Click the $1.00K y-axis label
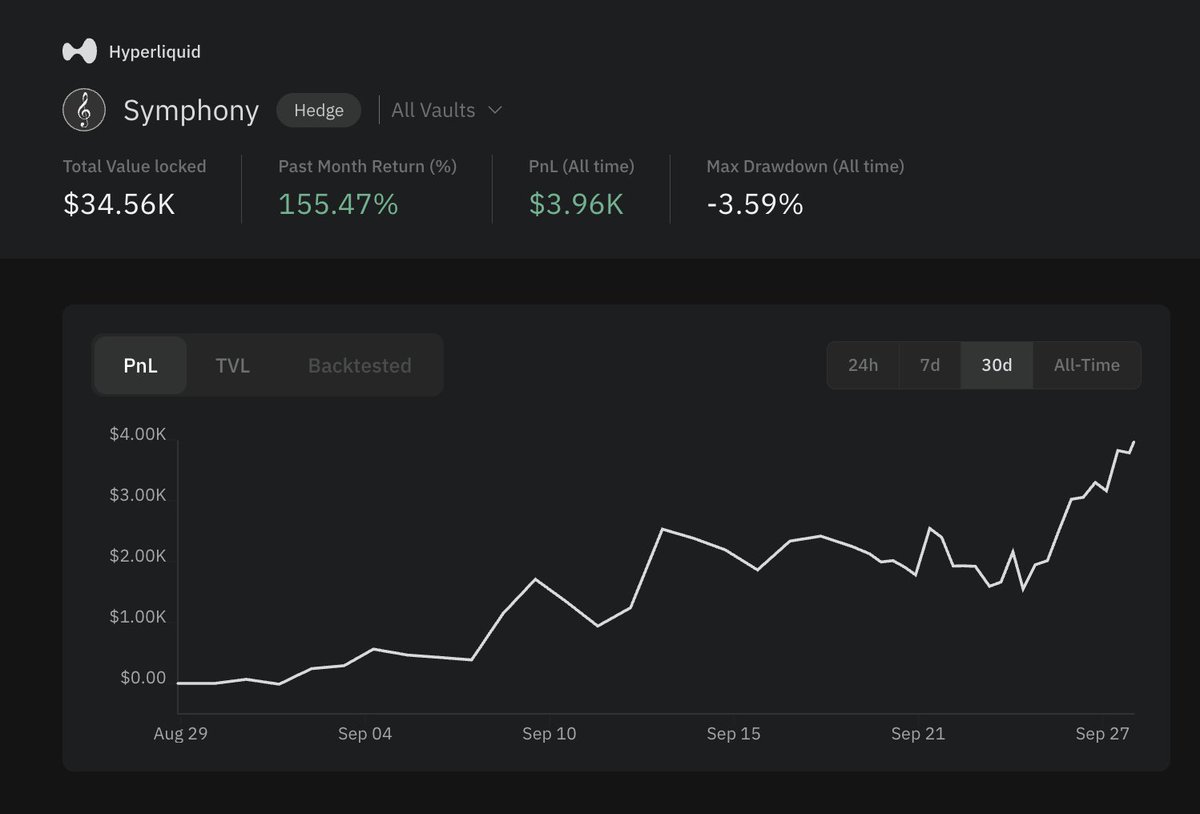Image resolution: width=1200 pixels, height=814 pixels. pyautogui.click(x=138, y=617)
